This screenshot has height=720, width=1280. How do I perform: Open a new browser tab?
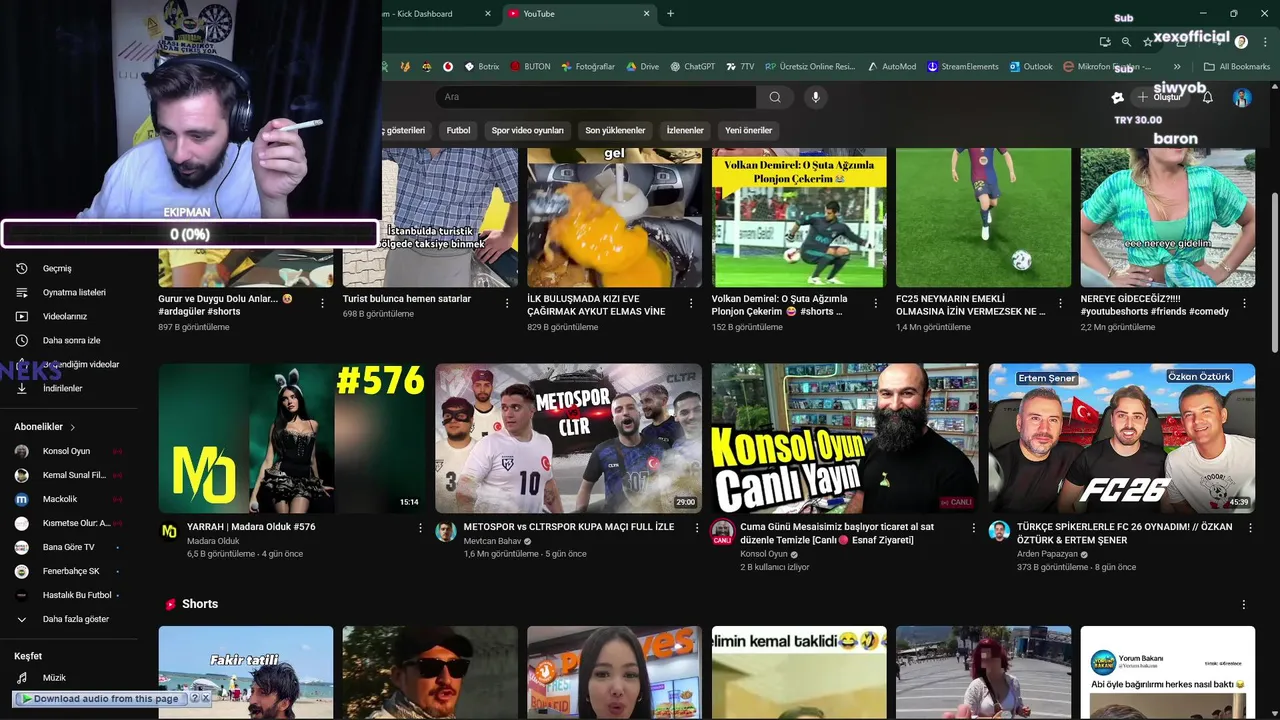point(670,14)
